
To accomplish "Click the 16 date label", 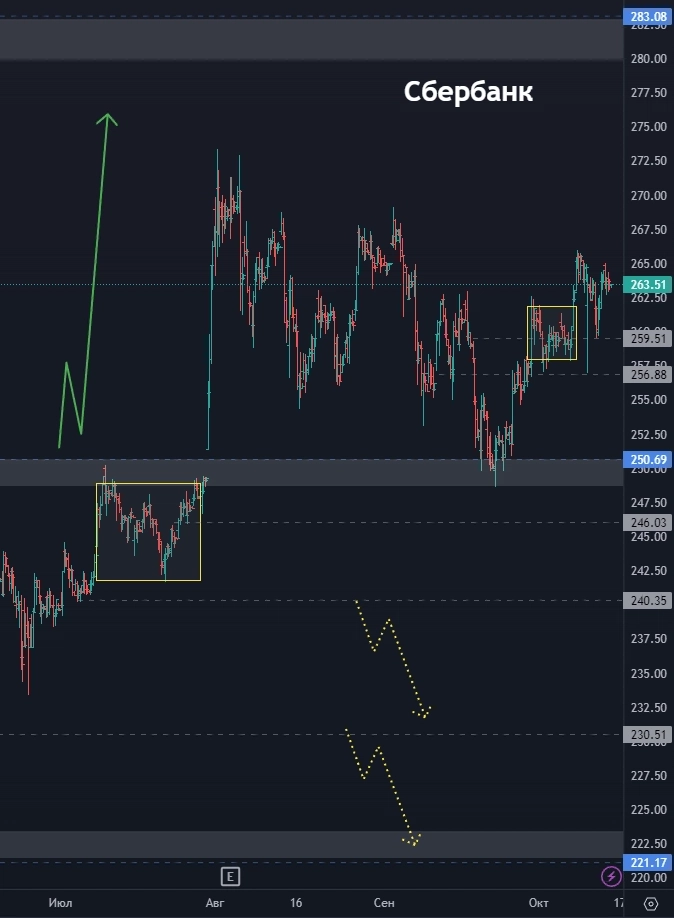I will point(296,903).
